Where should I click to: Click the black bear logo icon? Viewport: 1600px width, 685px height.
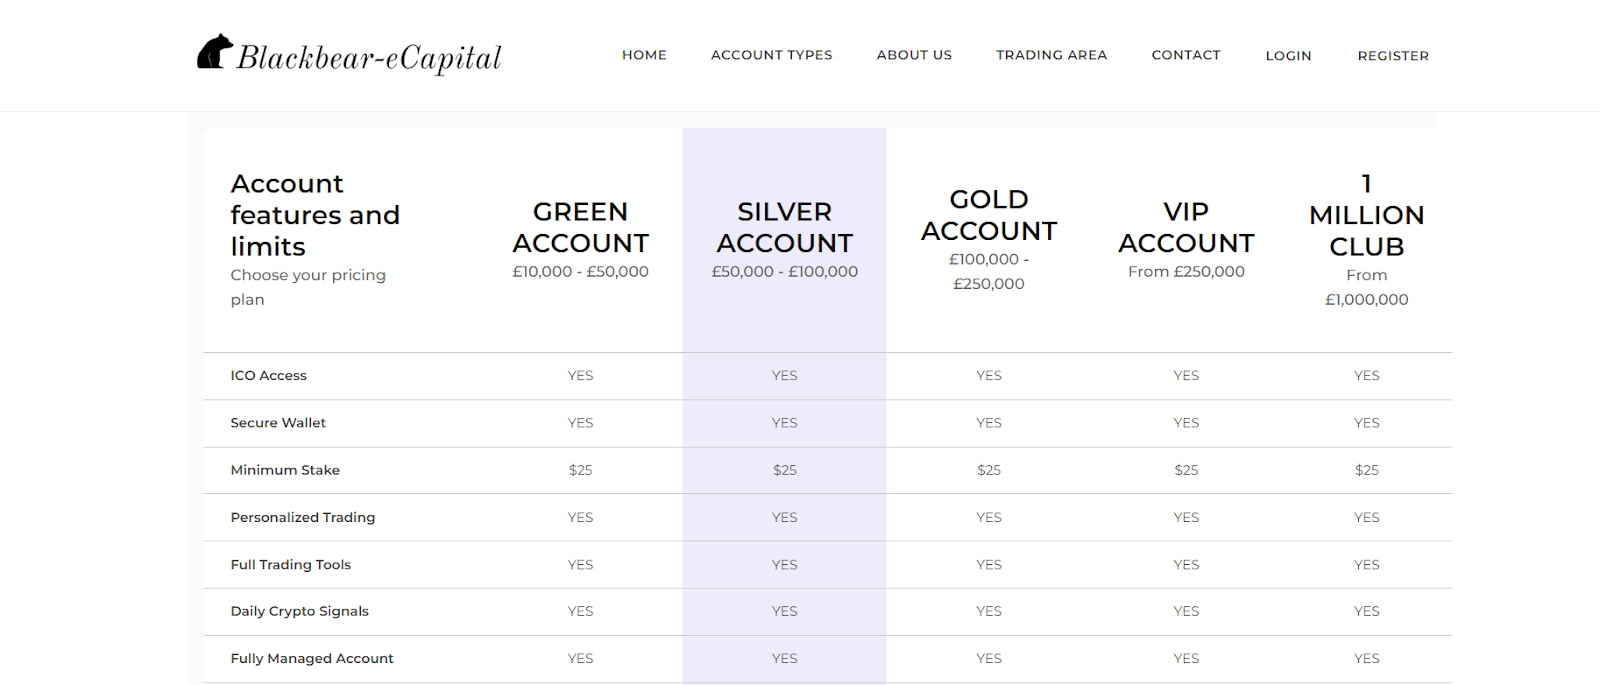[214, 52]
